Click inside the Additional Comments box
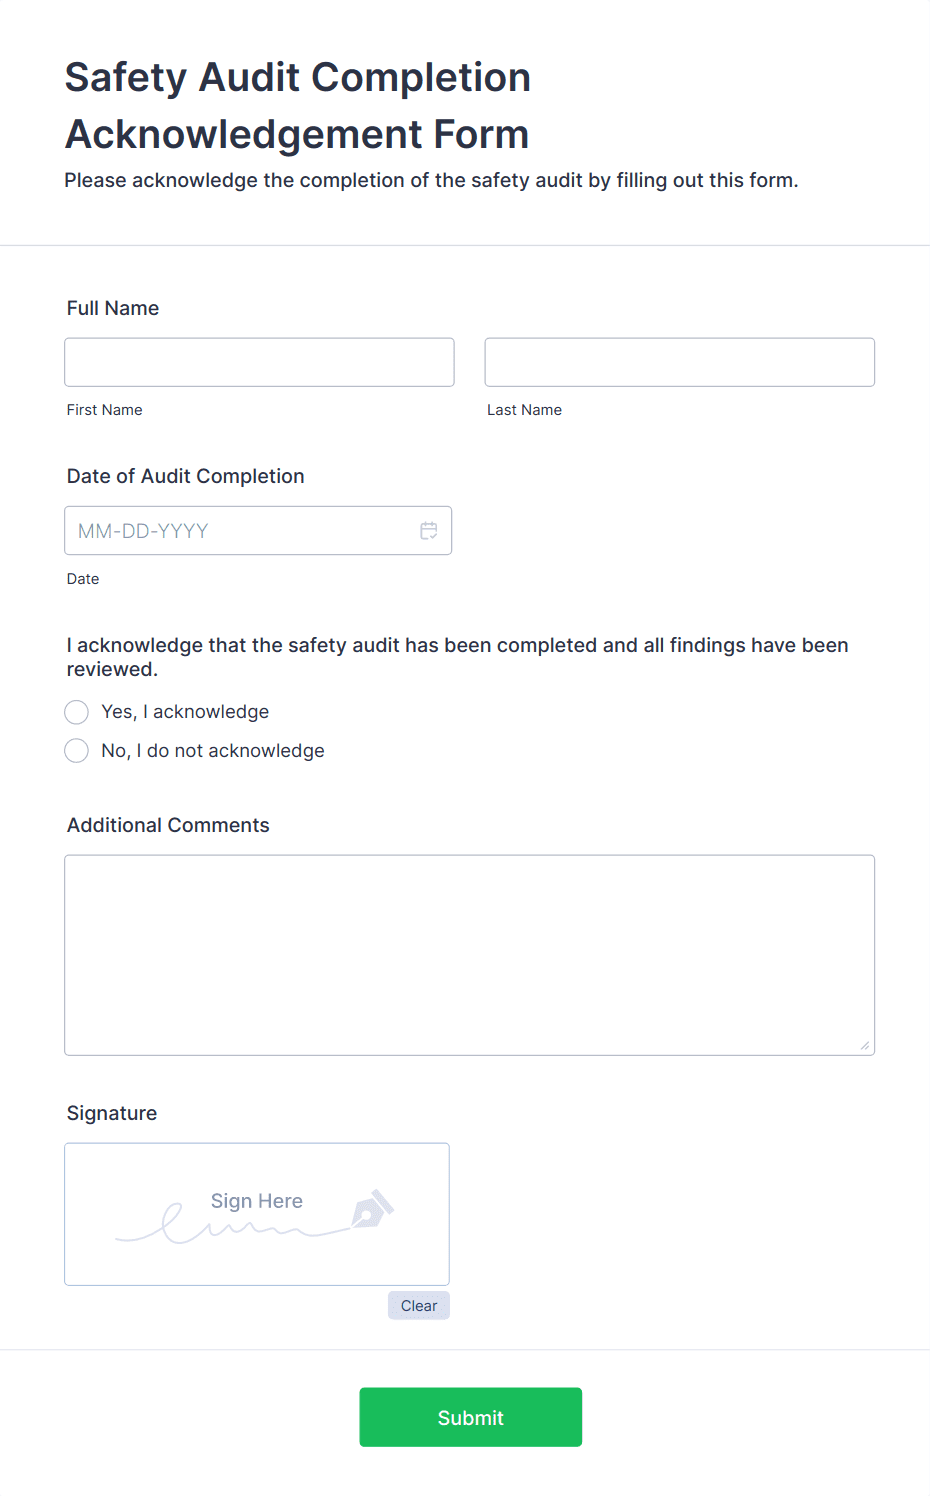The height and width of the screenshot is (1496, 930). (x=469, y=950)
